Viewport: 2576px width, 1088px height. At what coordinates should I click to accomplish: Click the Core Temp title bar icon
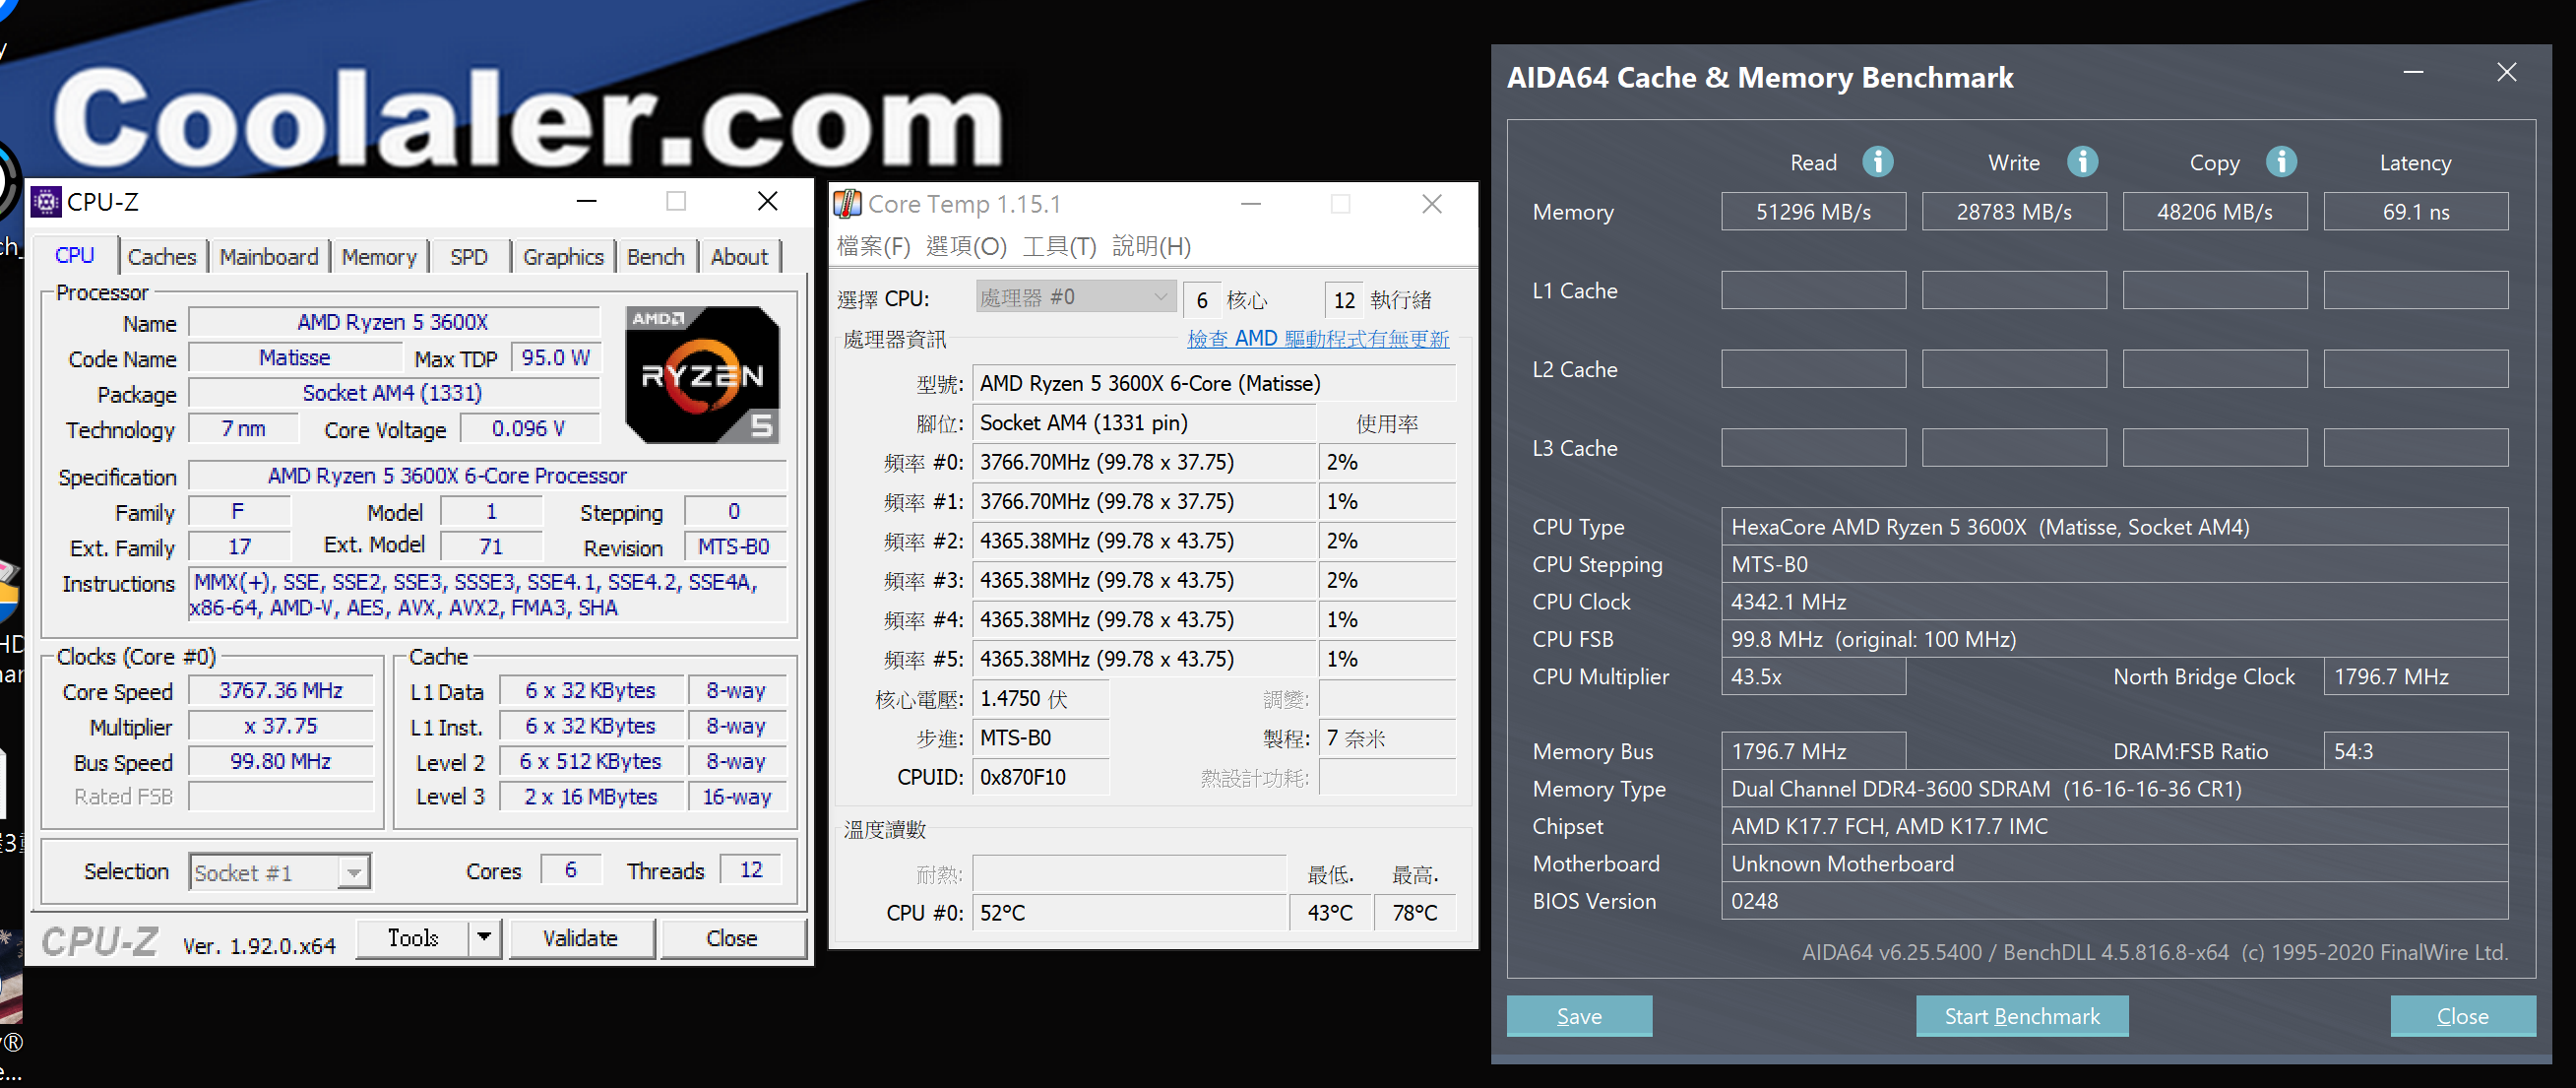pos(847,204)
